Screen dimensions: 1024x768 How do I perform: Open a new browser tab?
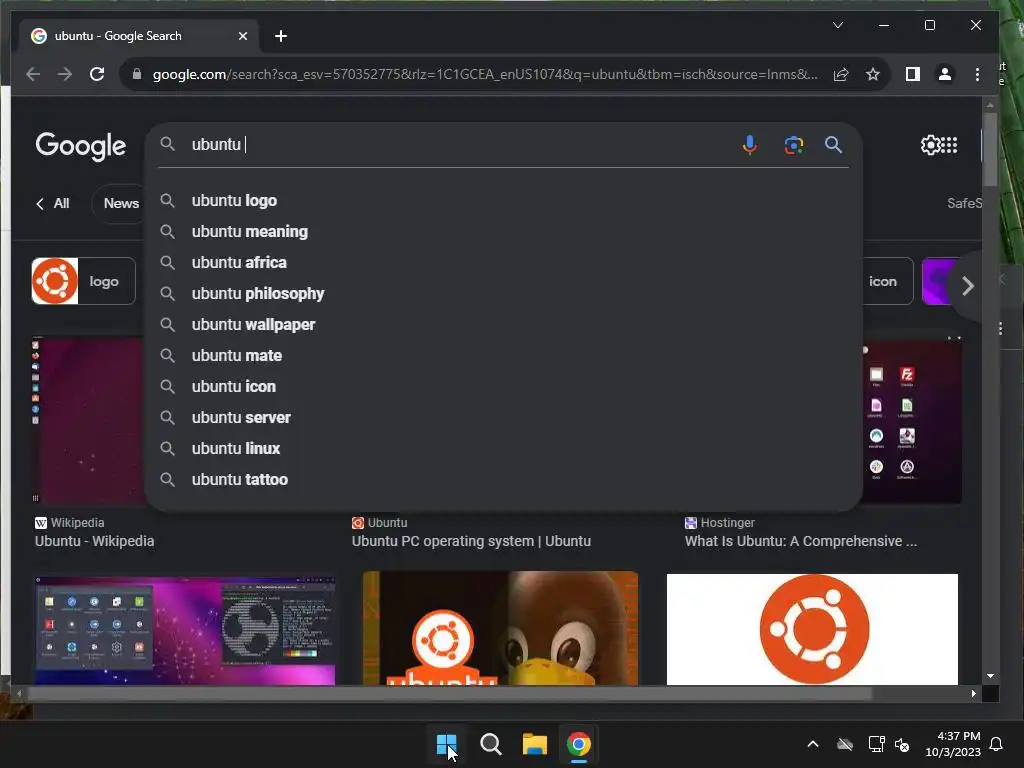coord(281,36)
